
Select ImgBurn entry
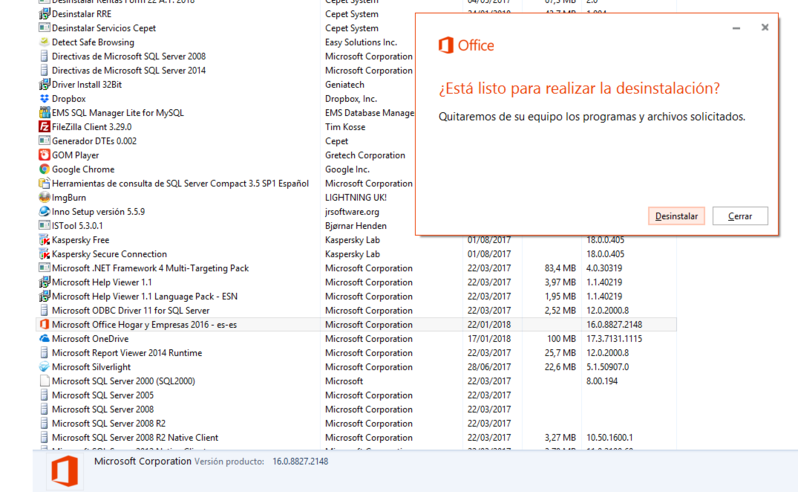click(x=69, y=197)
